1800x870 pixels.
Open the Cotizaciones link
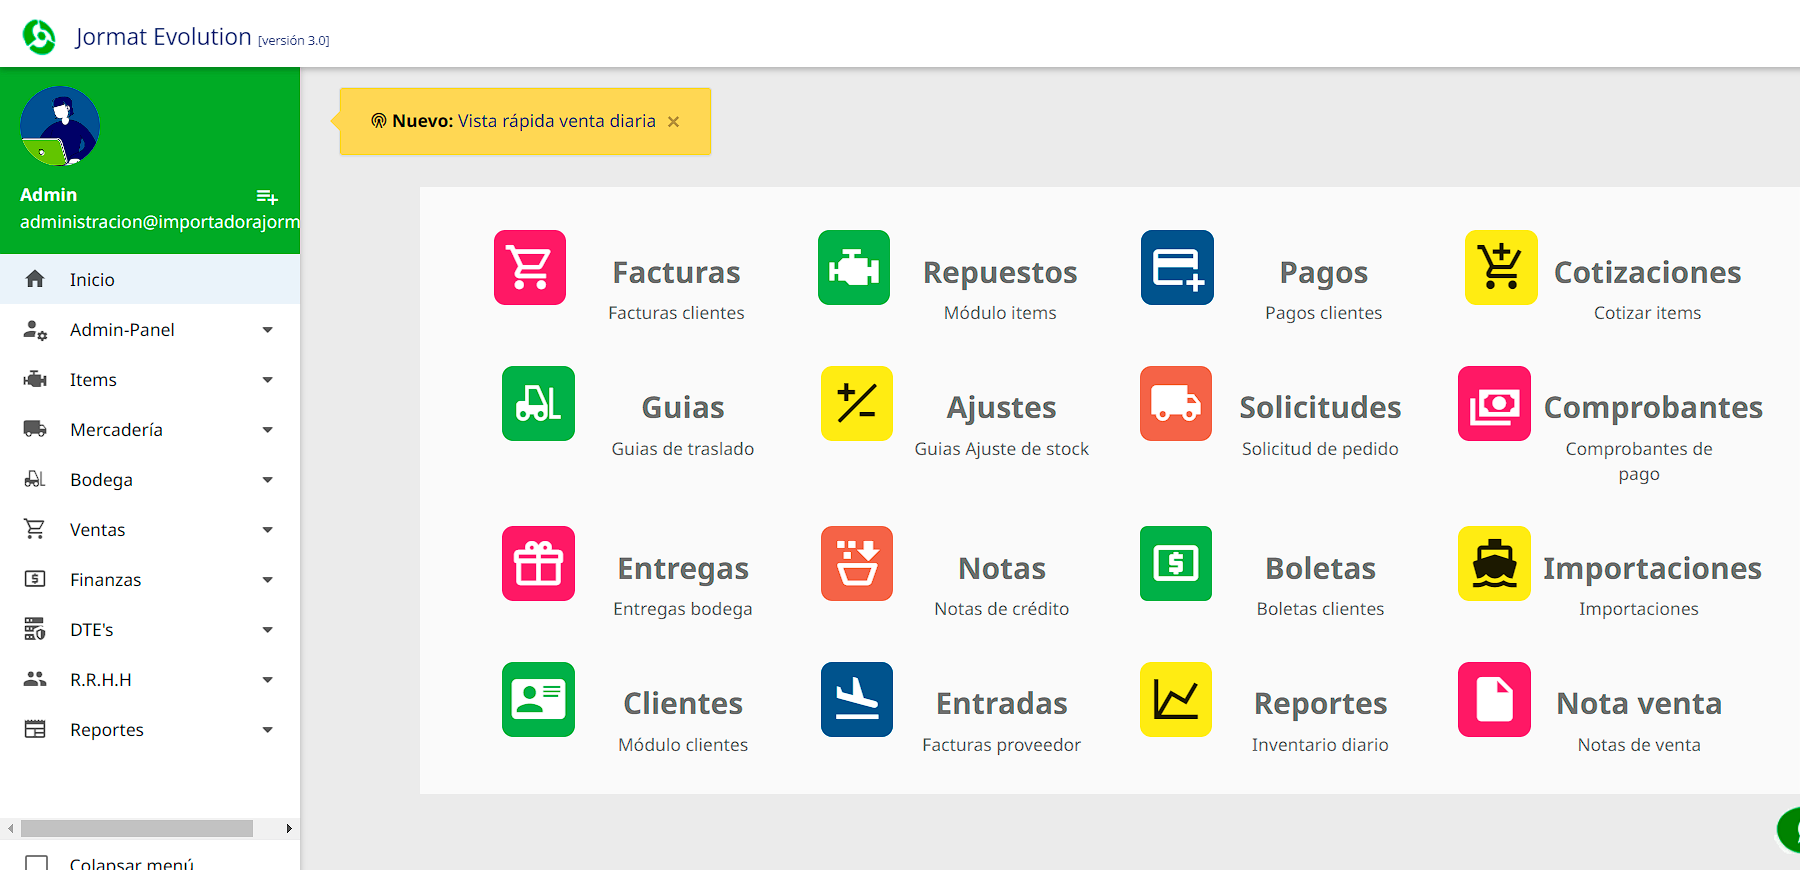pos(1646,272)
